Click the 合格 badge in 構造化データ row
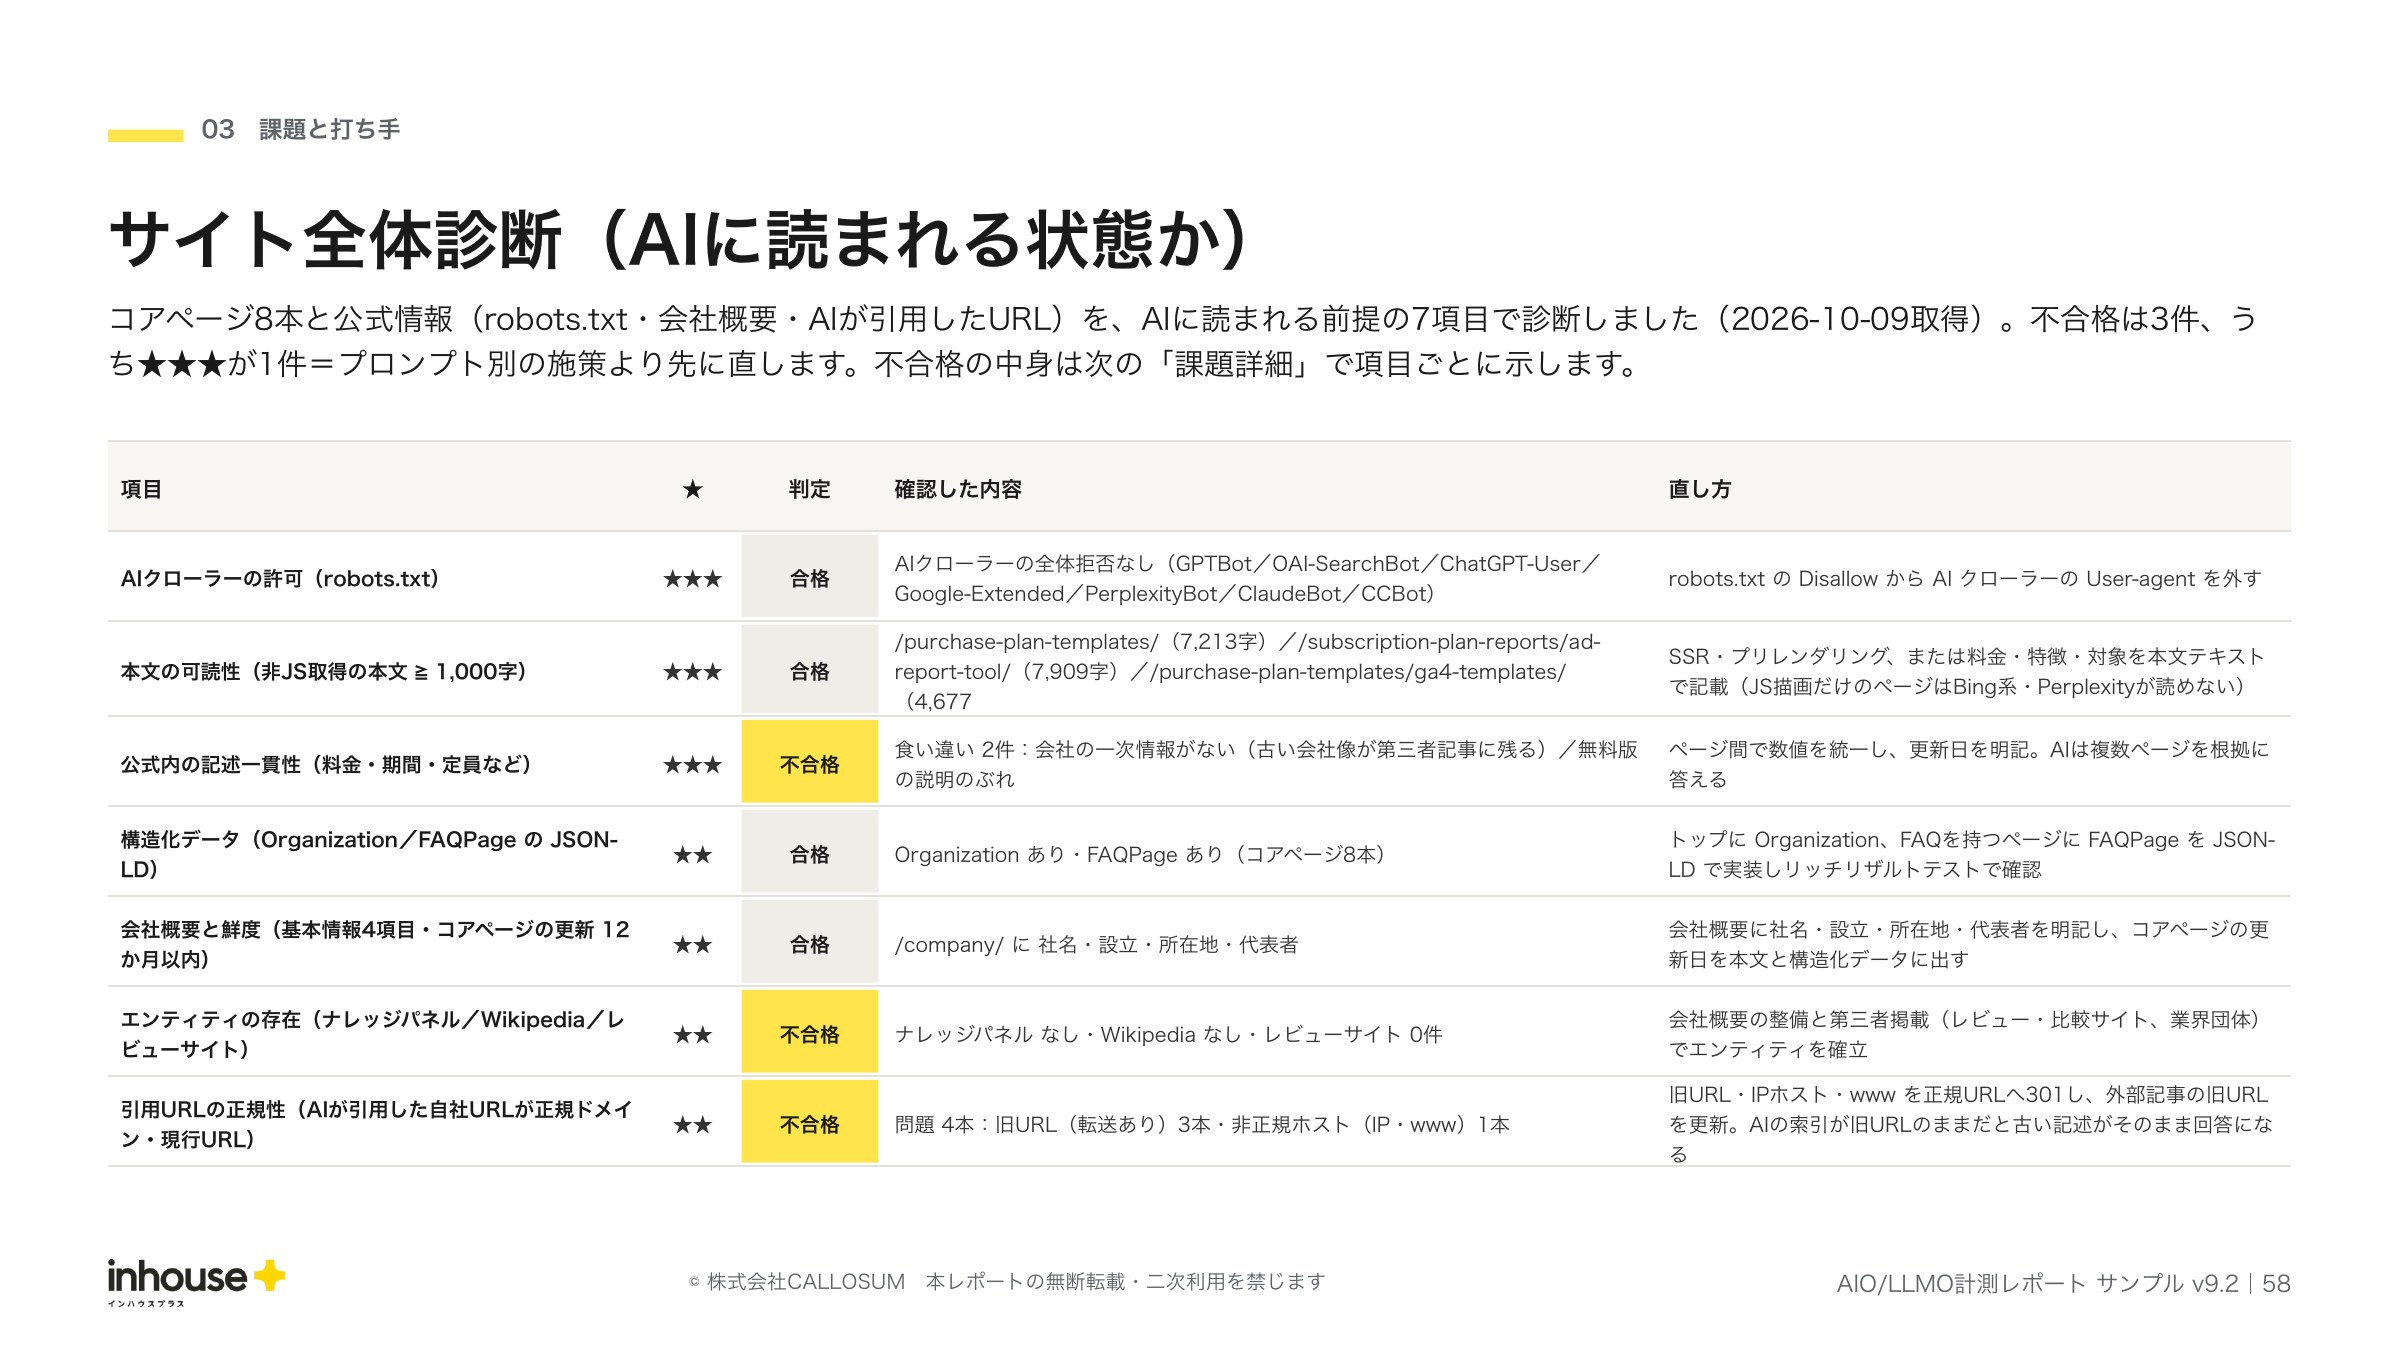Screen dimensions: 2400x1350 click(x=810, y=854)
